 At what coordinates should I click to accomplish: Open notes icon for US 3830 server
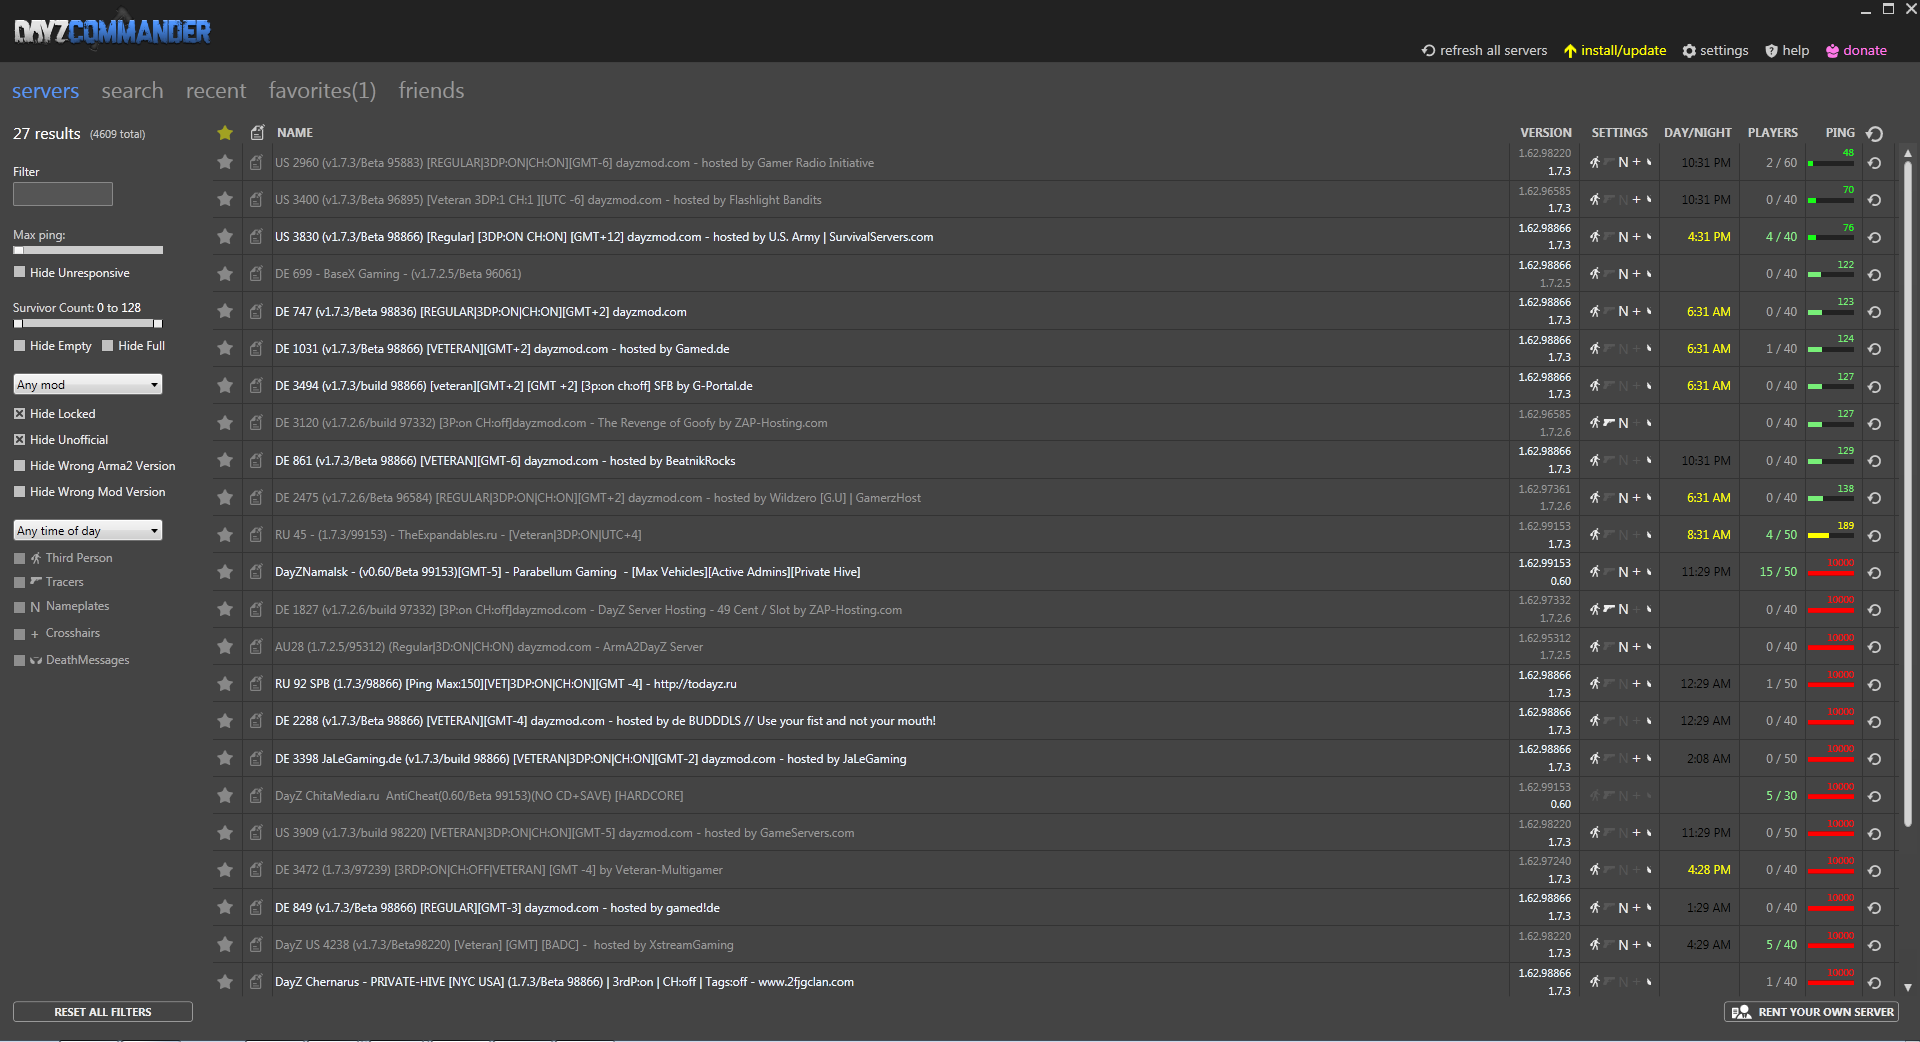point(257,237)
